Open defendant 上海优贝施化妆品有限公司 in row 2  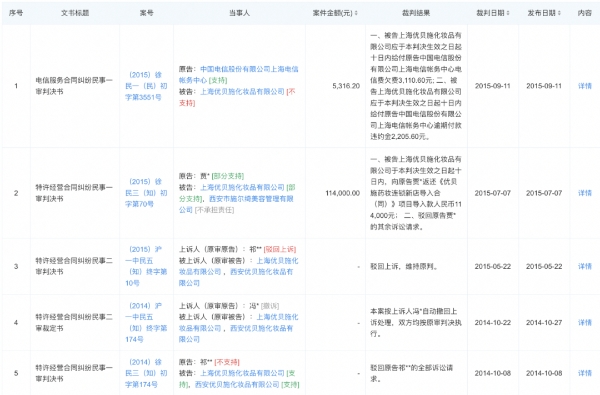(243, 187)
